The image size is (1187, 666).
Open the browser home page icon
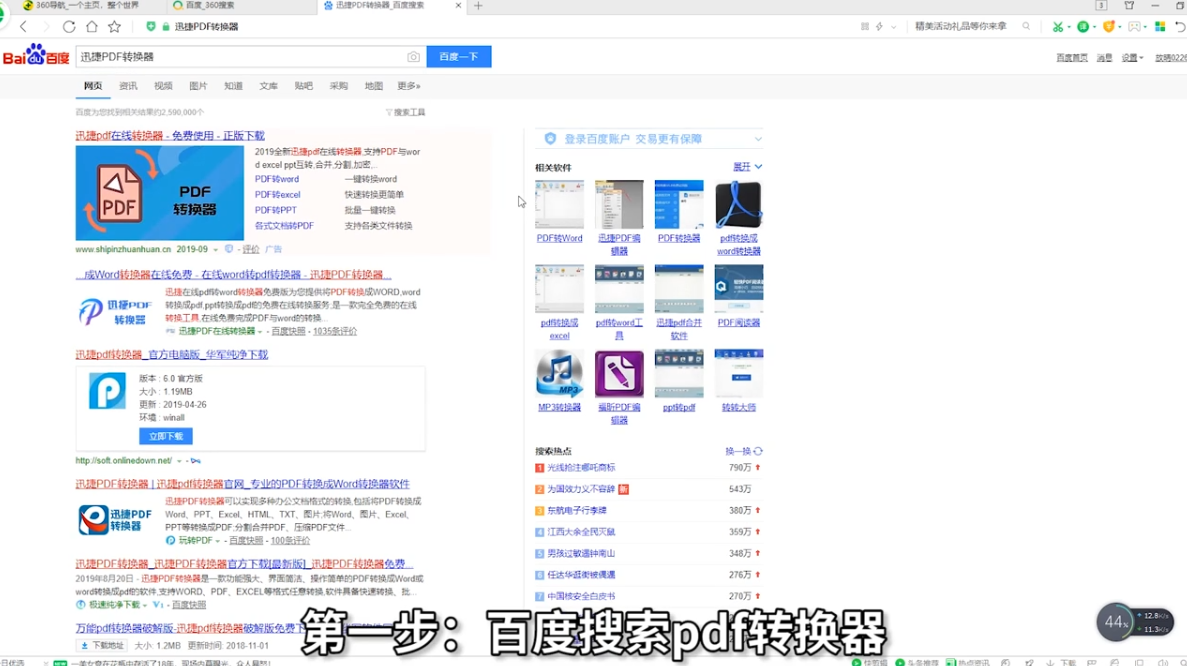(x=92, y=26)
